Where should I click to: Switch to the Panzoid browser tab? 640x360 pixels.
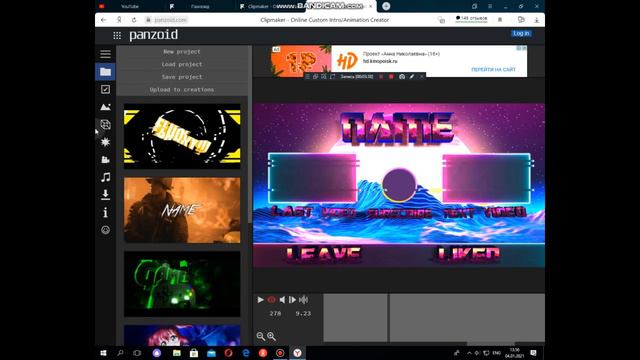[200, 7]
